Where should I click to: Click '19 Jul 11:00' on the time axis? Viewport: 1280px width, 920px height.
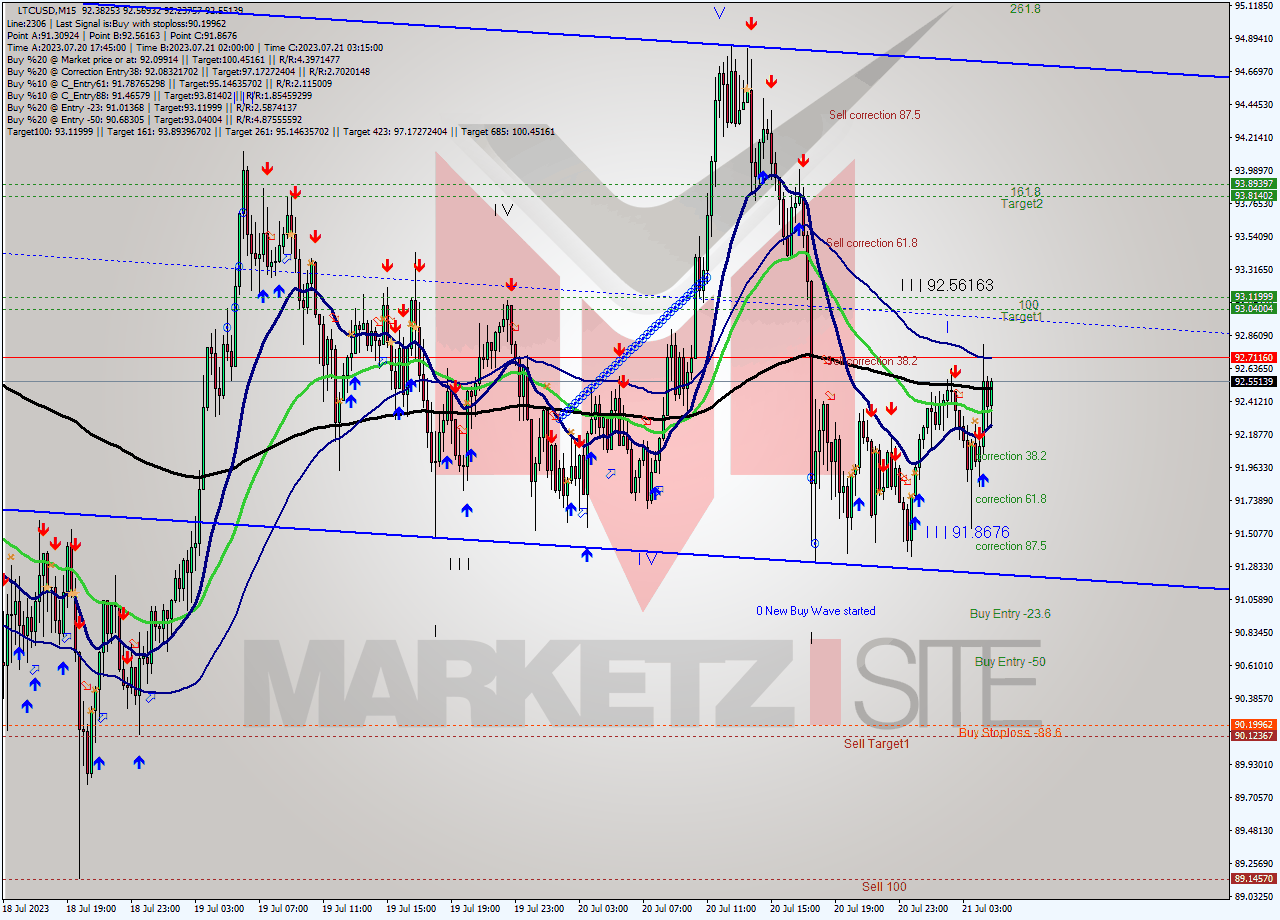pyautogui.click(x=347, y=910)
